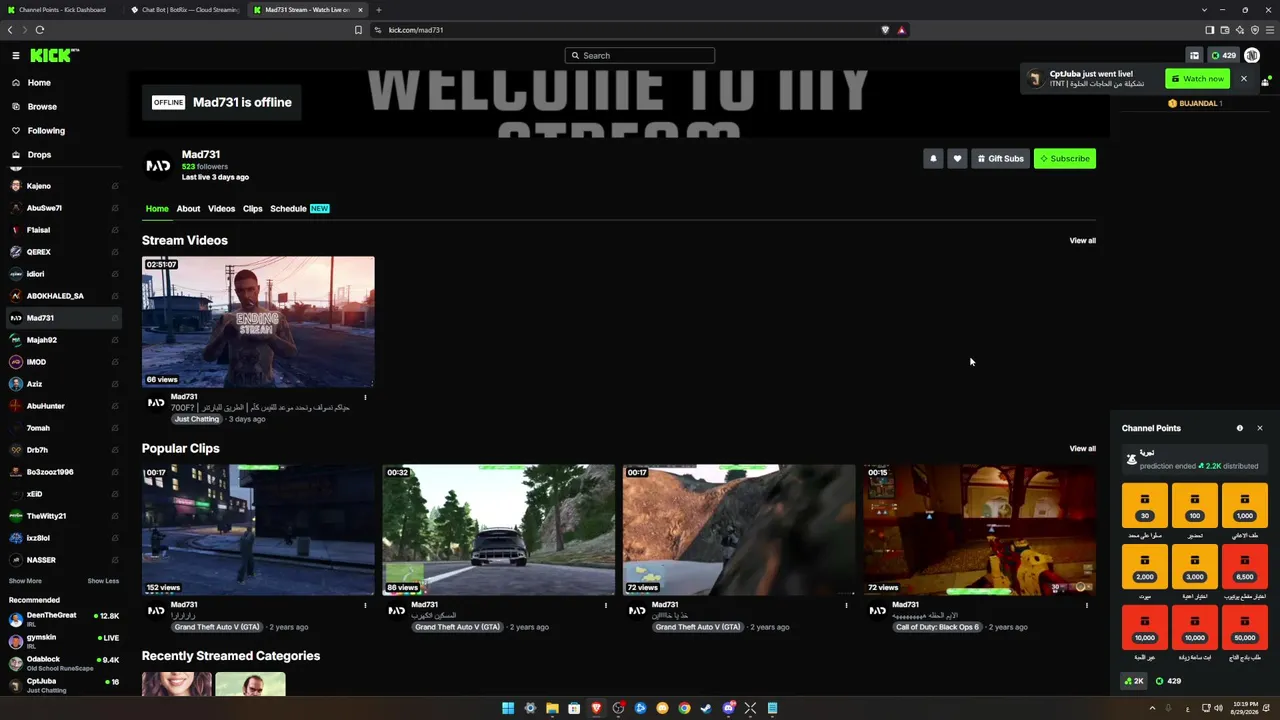Open the gift box icon in header
1280x720 pixels.
click(x=1194, y=55)
